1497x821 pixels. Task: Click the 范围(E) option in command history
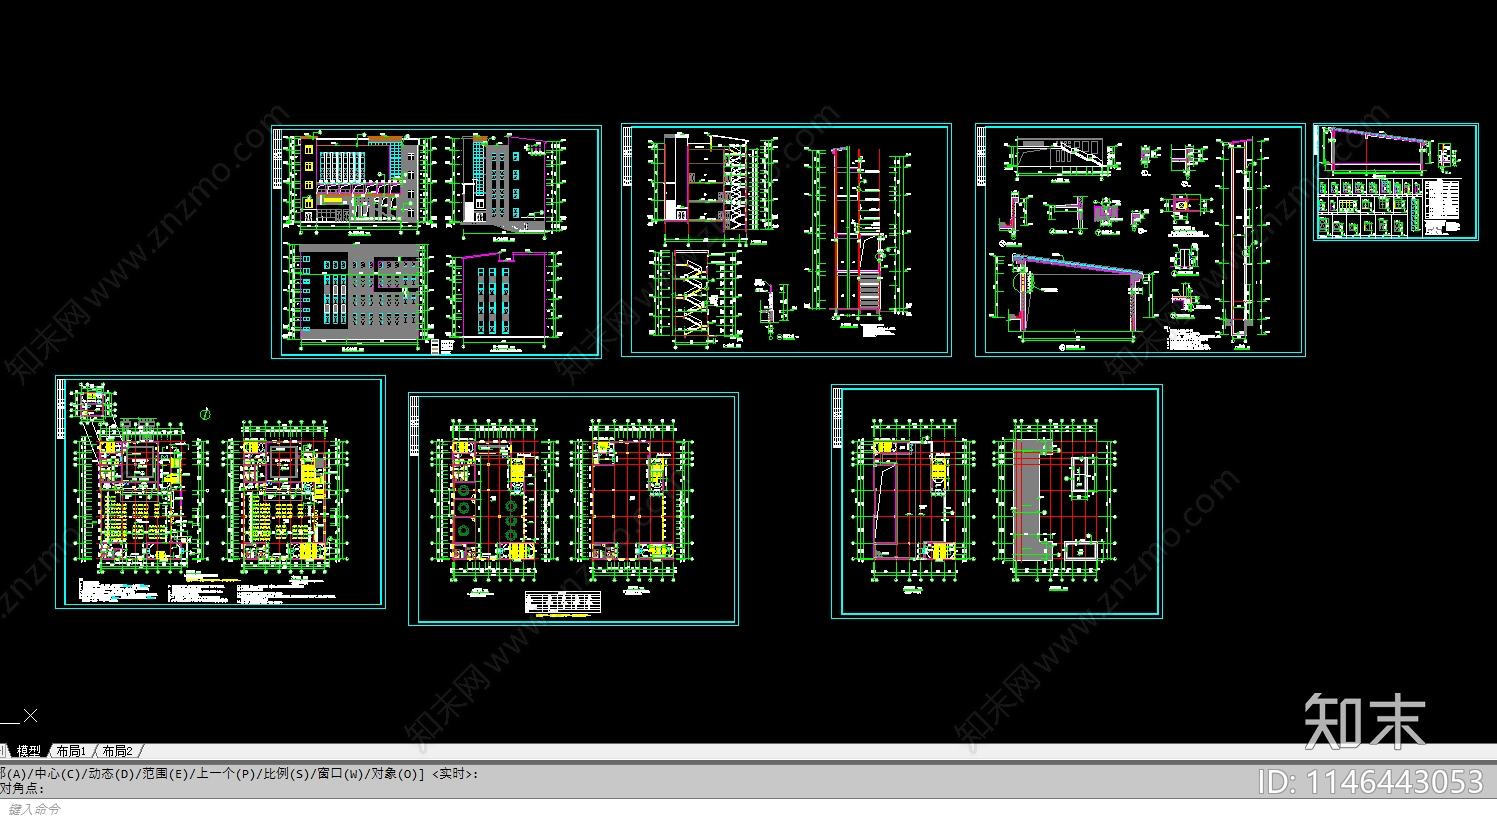coord(165,774)
